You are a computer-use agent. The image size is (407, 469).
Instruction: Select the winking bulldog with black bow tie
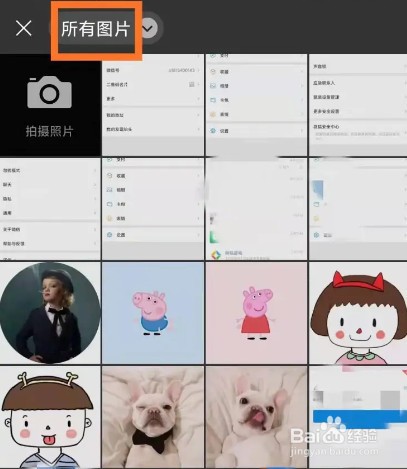pyautogui.click(x=153, y=417)
